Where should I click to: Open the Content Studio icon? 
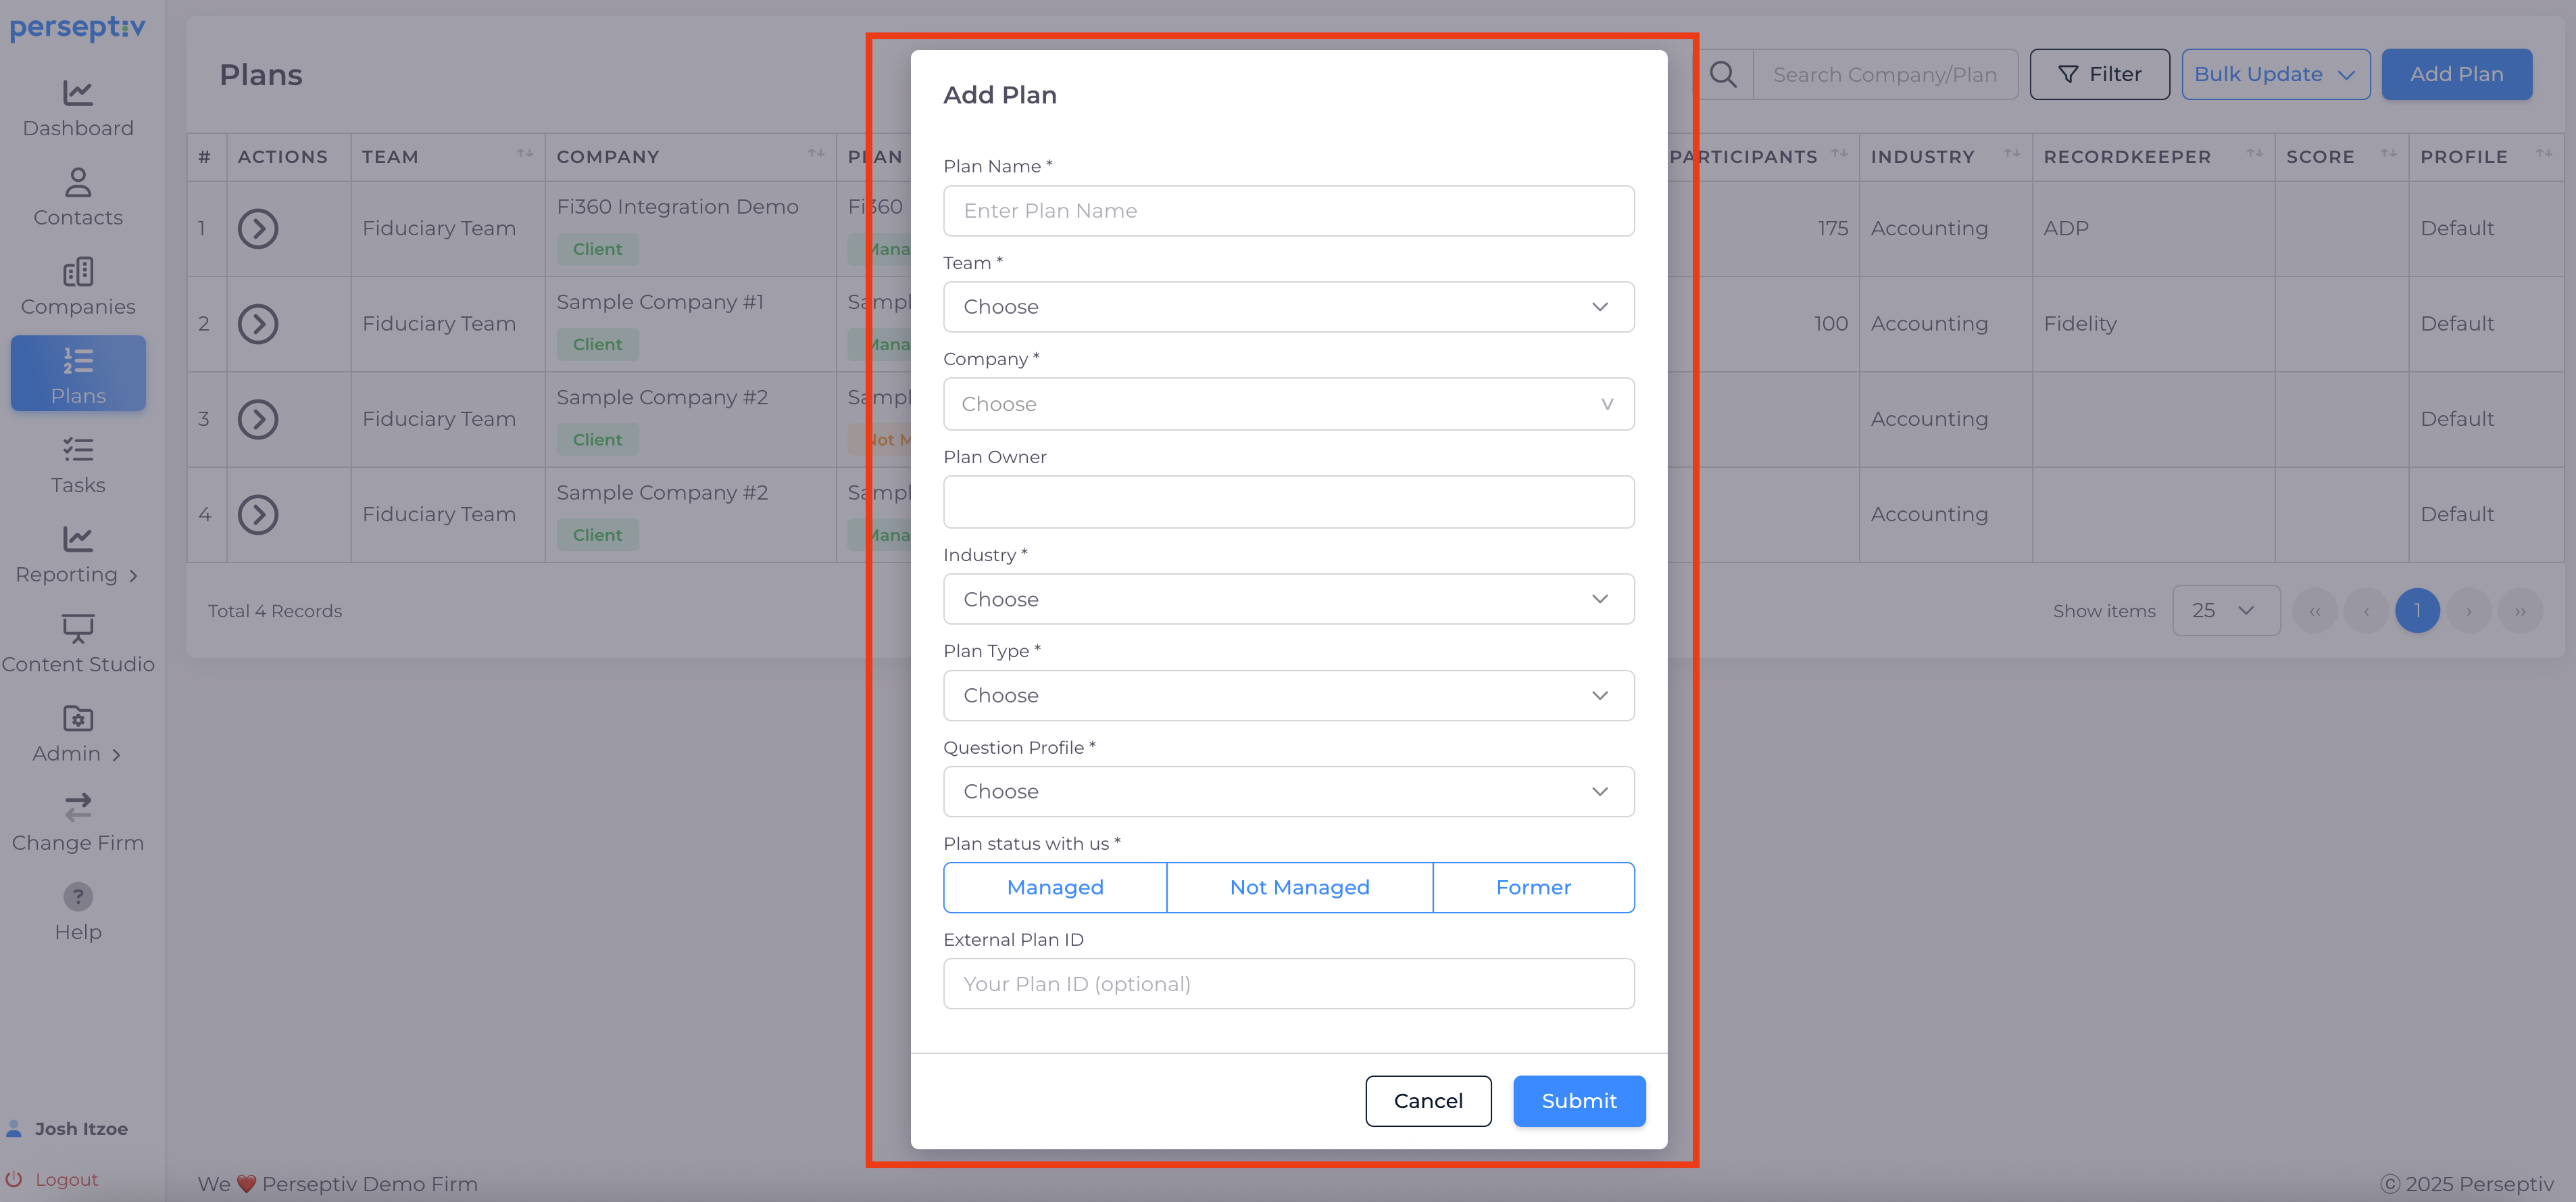pyautogui.click(x=78, y=628)
